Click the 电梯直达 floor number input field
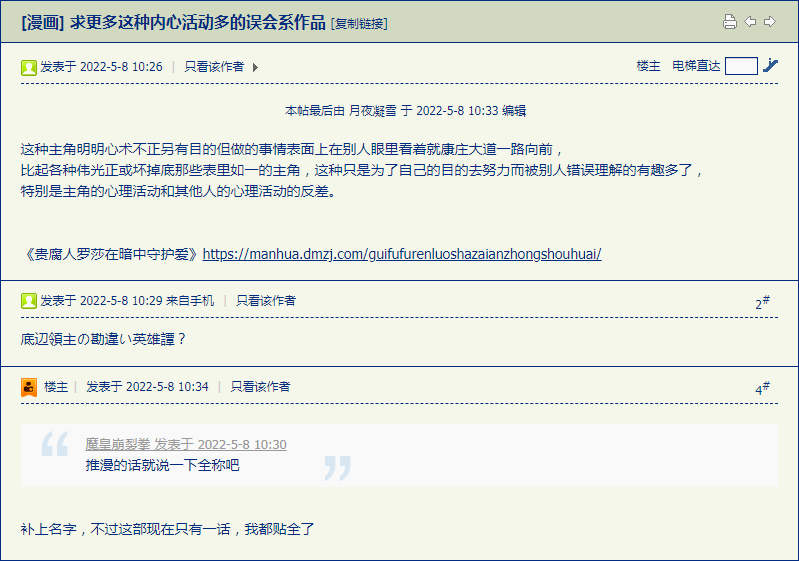The width and height of the screenshot is (799, 561). (741, 66)
